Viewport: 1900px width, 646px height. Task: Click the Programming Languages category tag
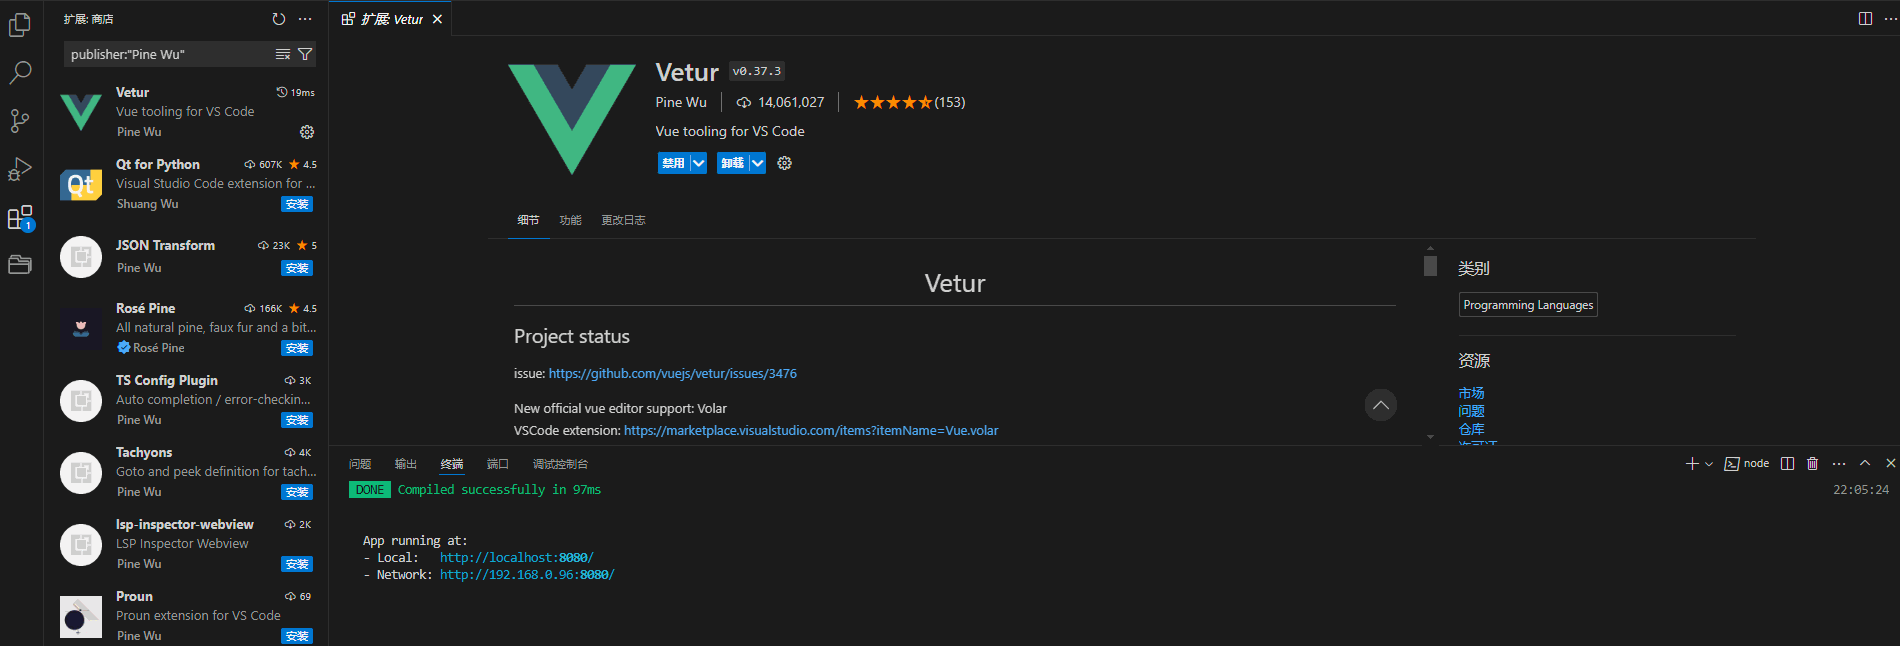(x=1528, y=305)
